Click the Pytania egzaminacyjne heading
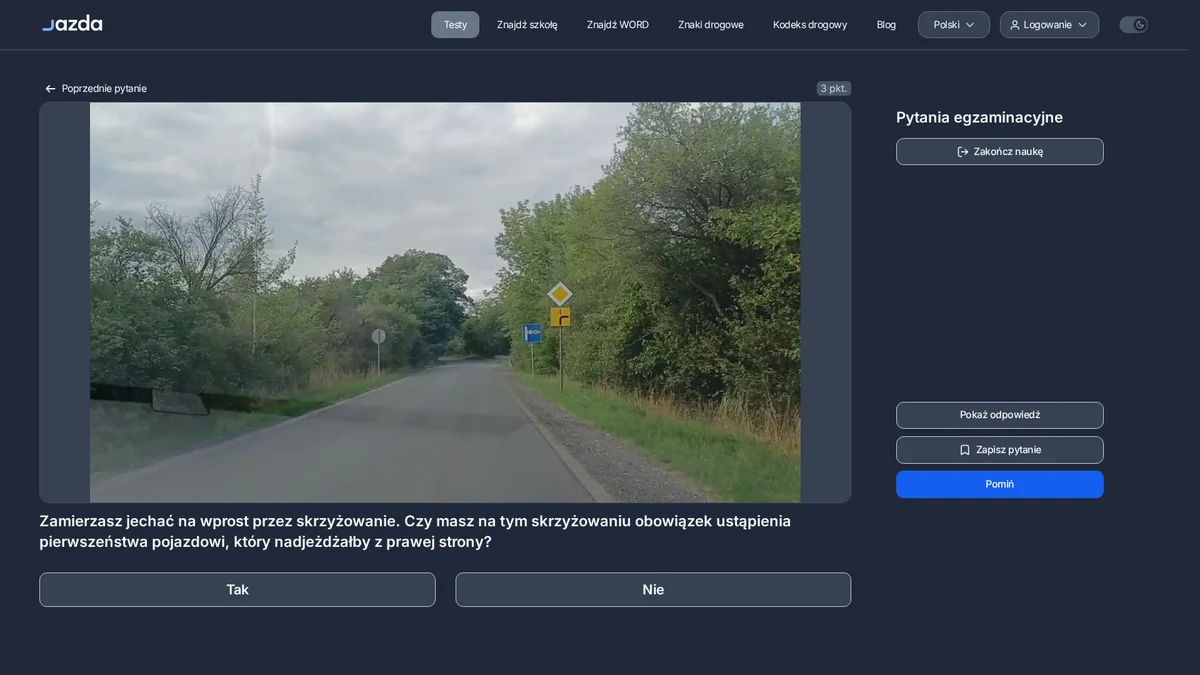Image resolution: width=1200 pixels, height=675 pixels. pos(979,117)
